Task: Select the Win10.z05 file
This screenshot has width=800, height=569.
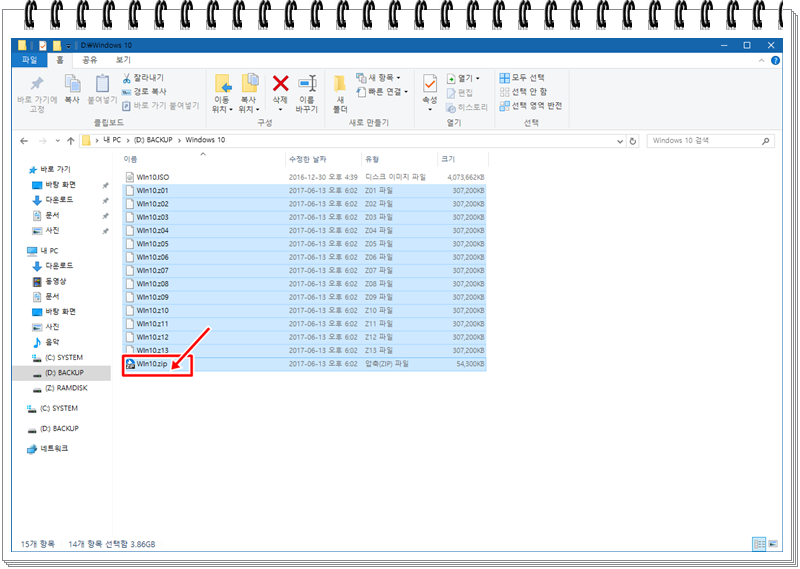Action: point(304,244)
